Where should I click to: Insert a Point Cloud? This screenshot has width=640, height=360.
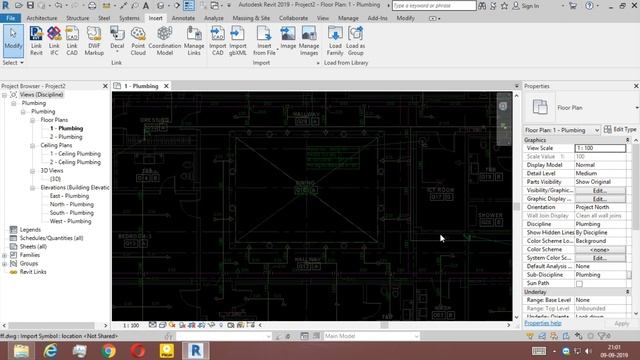click(138, 40)
